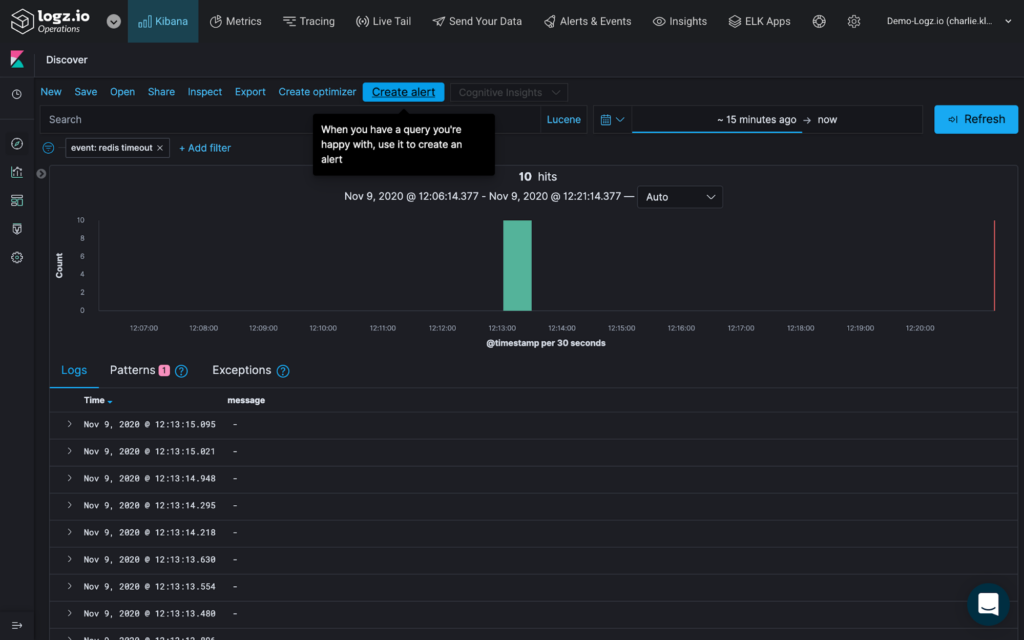
Task: Expand the Demo-Logz.io account dropdown
Action: [948, 20]
